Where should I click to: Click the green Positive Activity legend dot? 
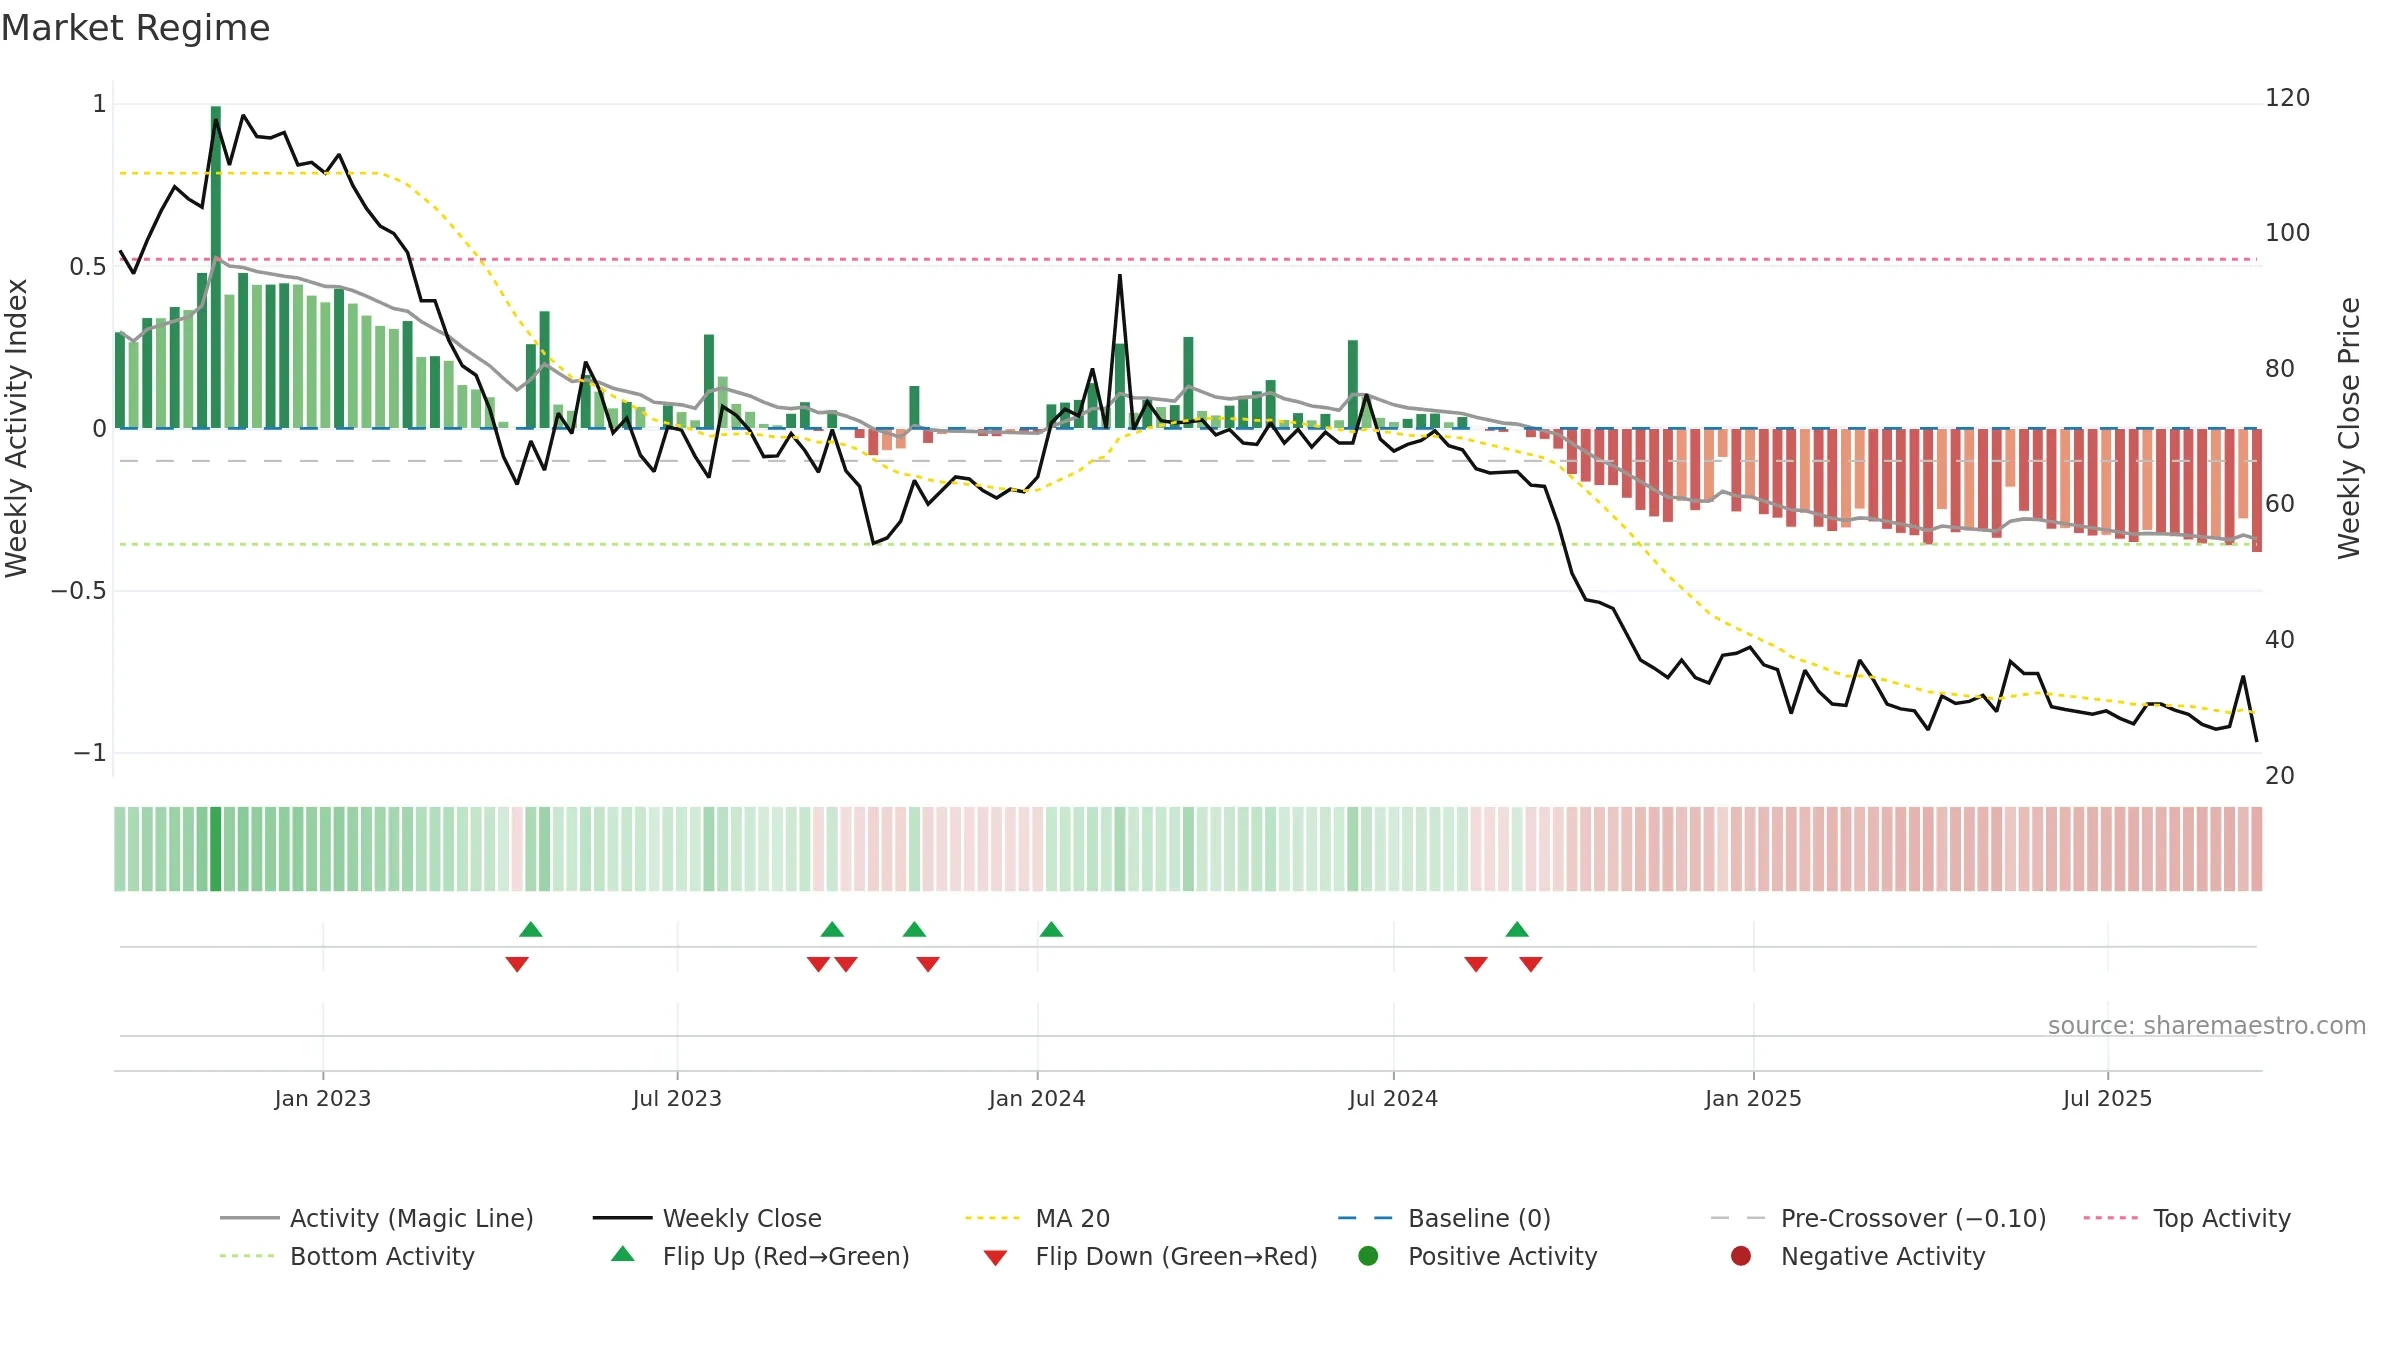[1368, 1255]
